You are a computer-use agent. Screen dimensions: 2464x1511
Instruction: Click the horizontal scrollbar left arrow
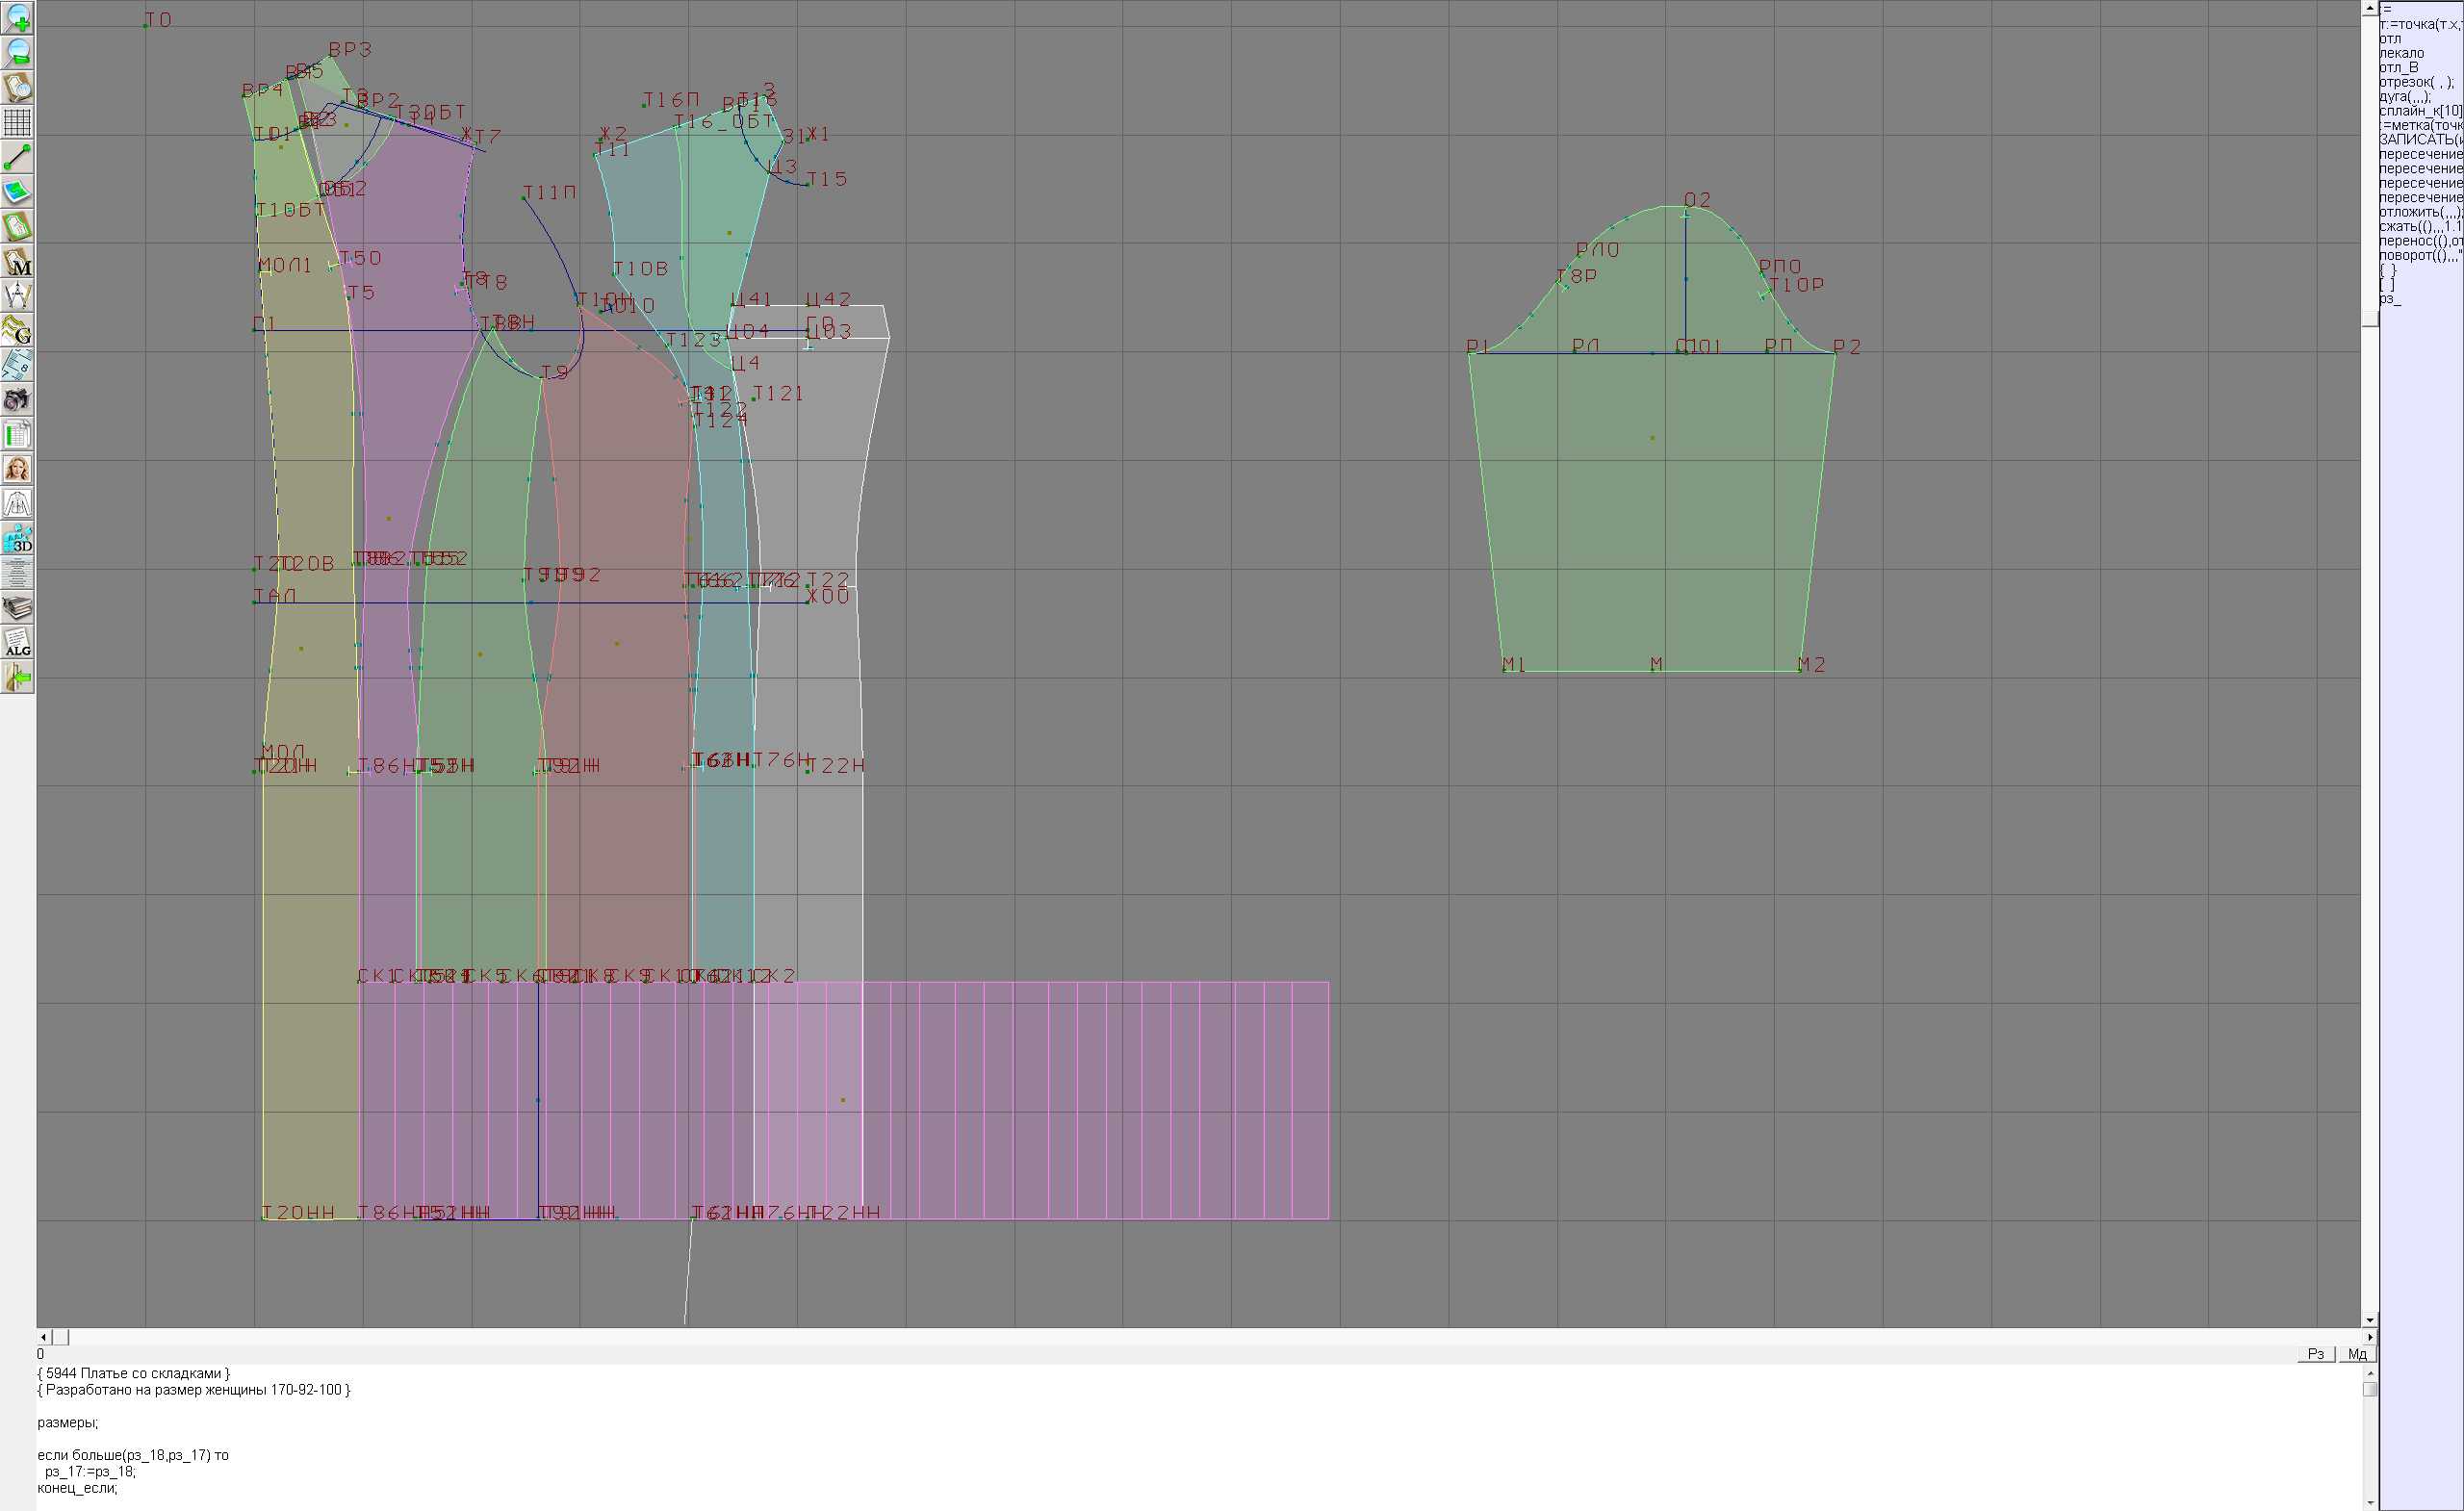[43, 1337]
